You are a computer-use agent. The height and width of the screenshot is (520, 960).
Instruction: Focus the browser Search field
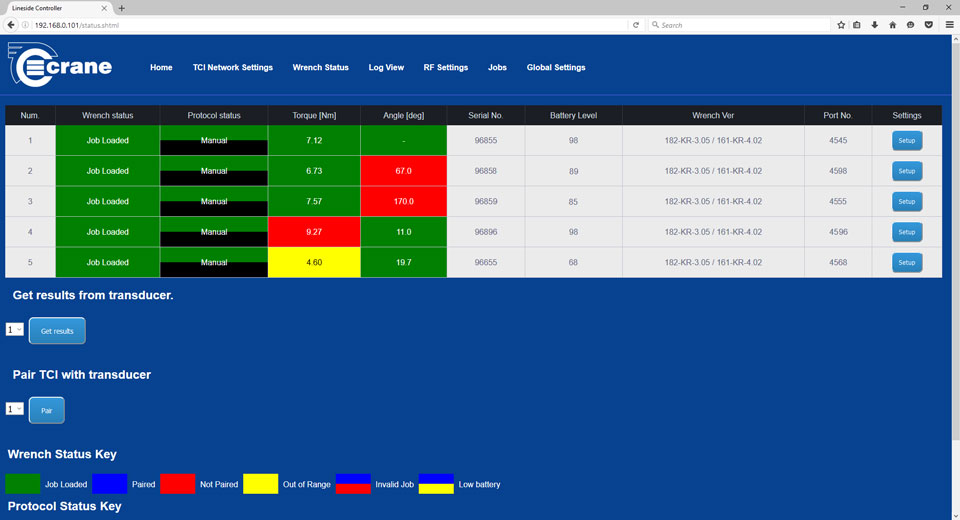point(740,25)
